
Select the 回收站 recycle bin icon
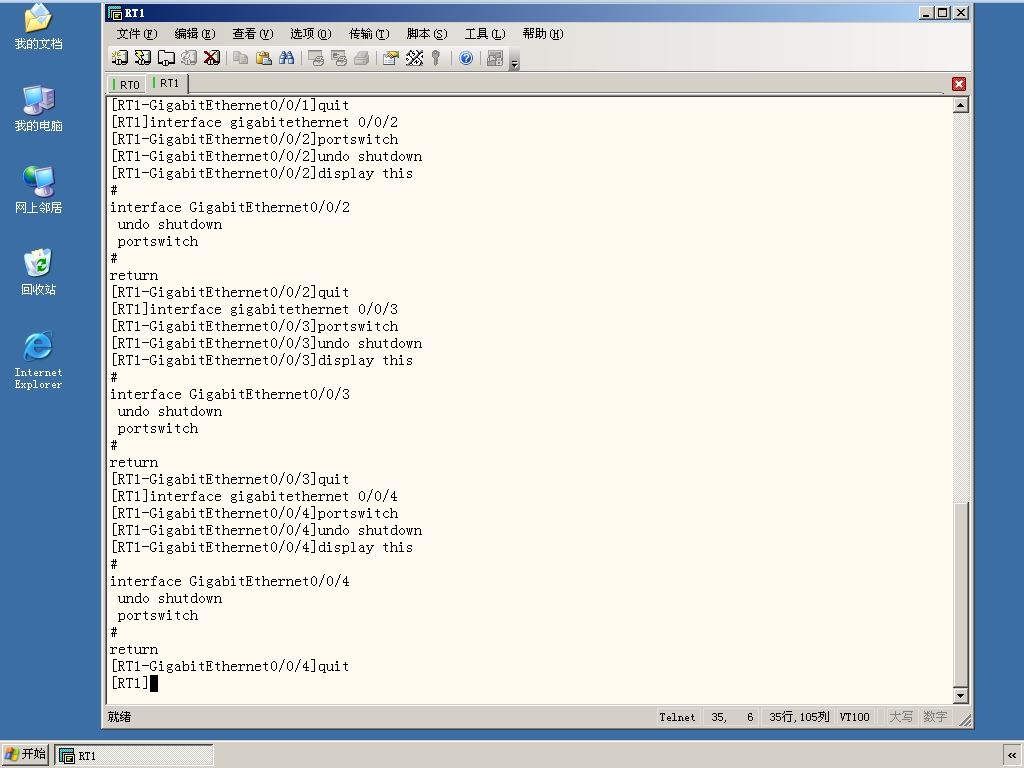coord(39,272)
